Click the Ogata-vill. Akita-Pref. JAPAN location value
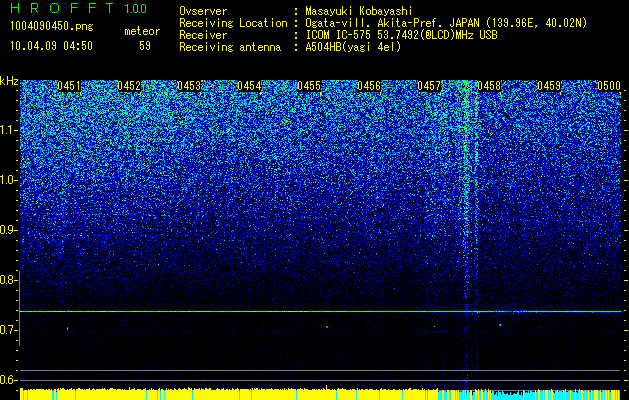 point(446,23)
